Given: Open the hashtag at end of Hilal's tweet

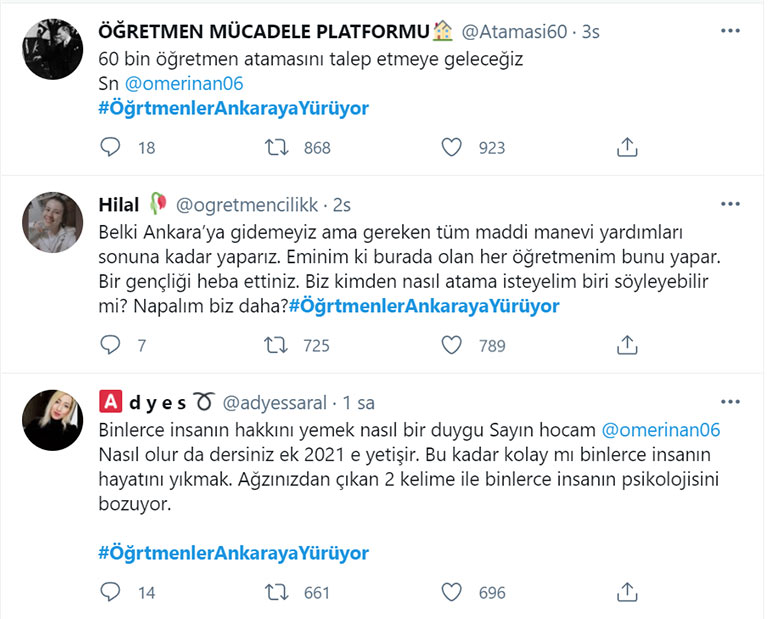Looking at the screenshot, I should tap(424, 306).
